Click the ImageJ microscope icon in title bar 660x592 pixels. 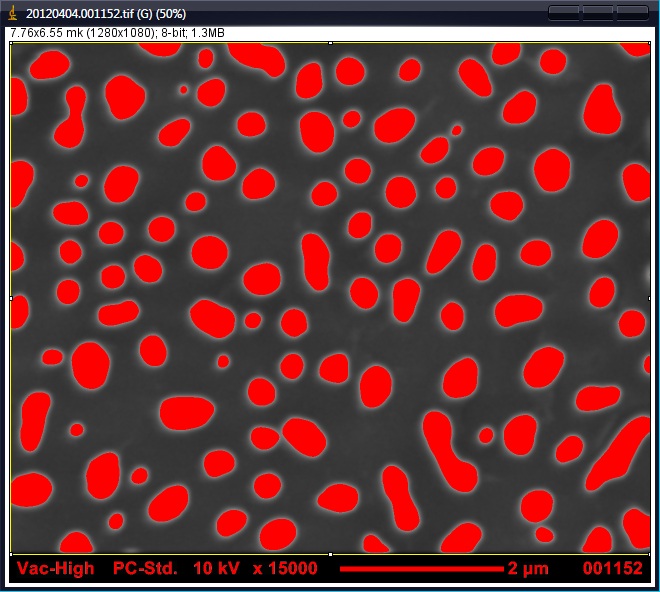point(13,13)
